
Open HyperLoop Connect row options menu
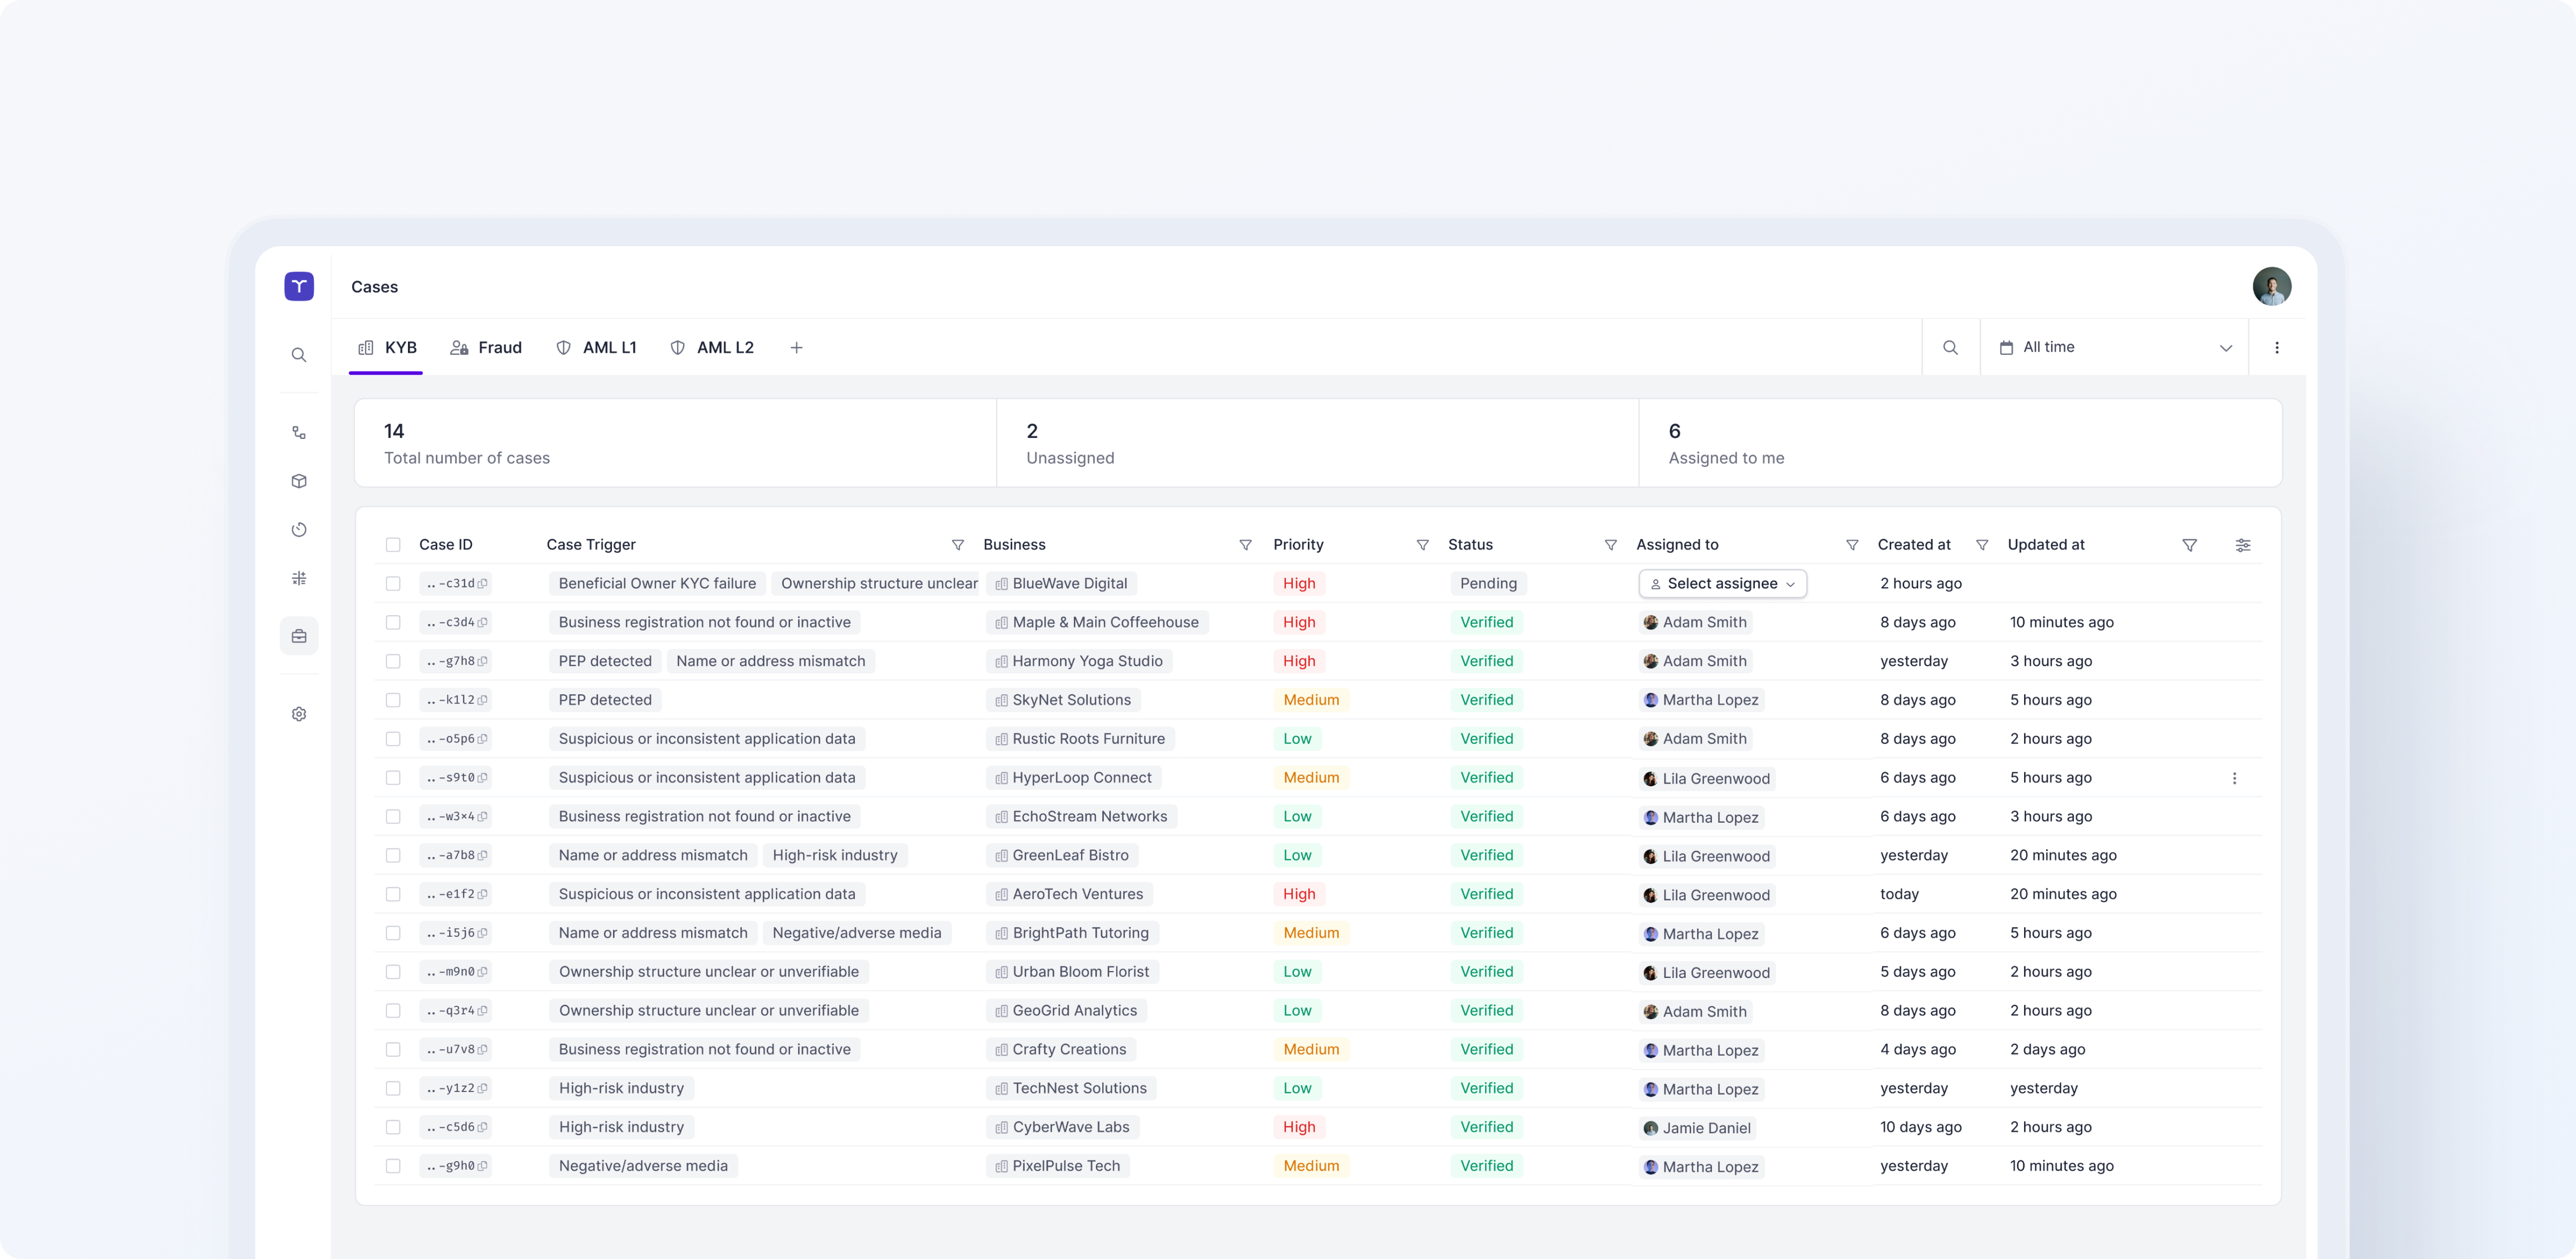tap(2234, 778)
